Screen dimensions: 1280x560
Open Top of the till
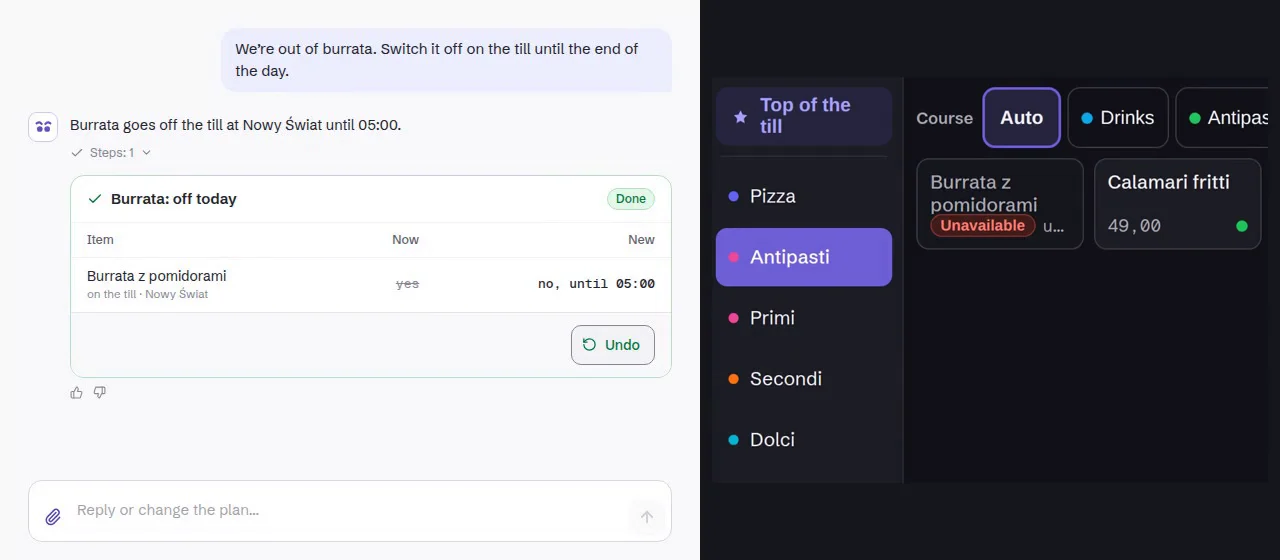click(804, 116)
